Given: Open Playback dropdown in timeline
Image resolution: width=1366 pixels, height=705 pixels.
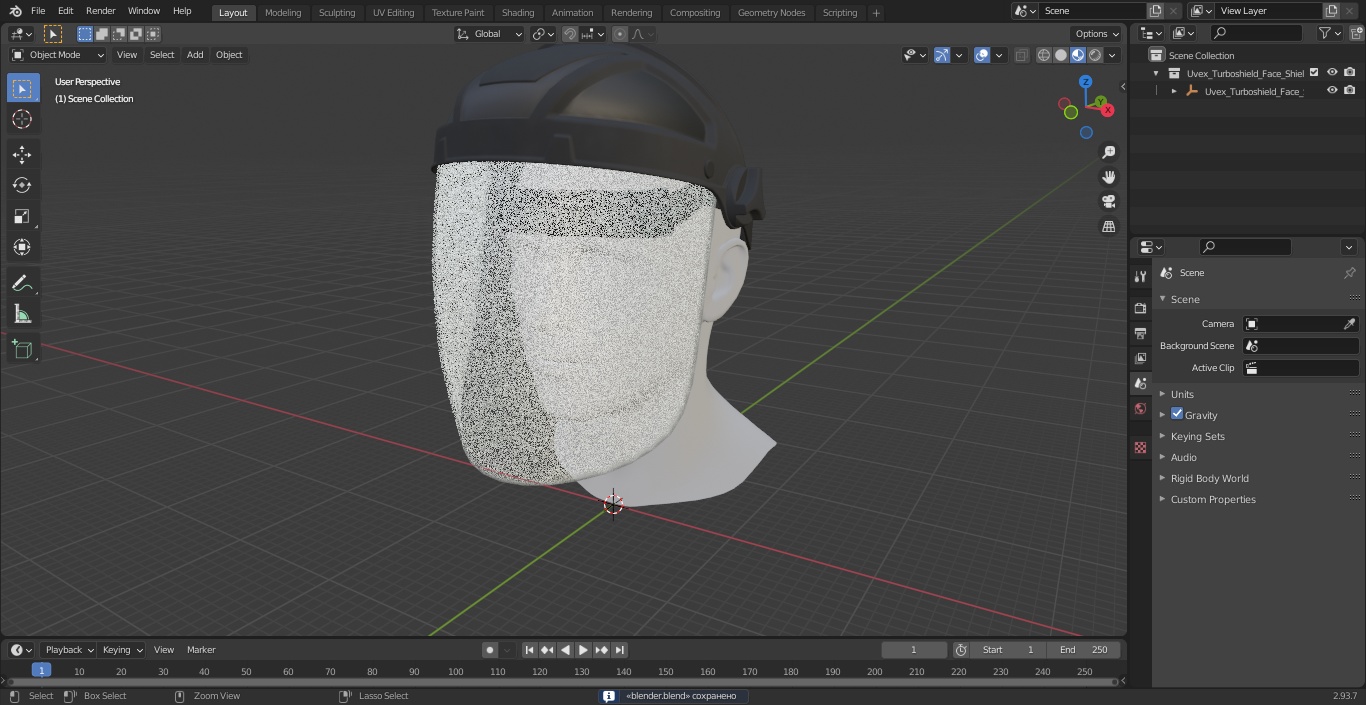Looking at the screenshot, I should 68,650.
